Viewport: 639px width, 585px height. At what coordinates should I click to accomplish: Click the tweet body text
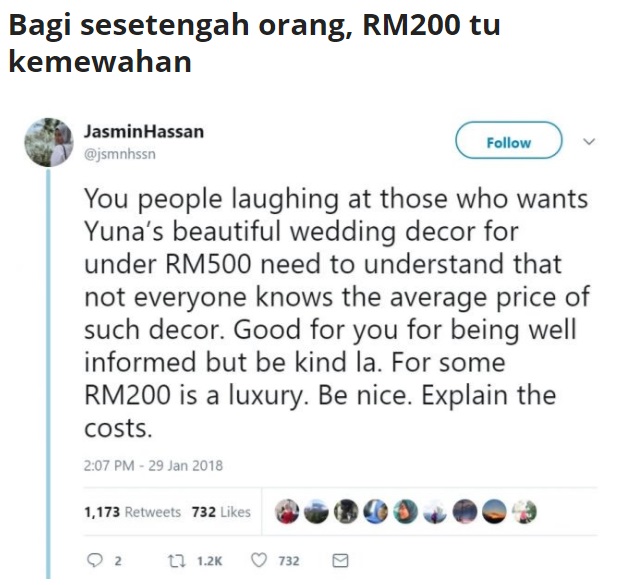pos(337,313)
